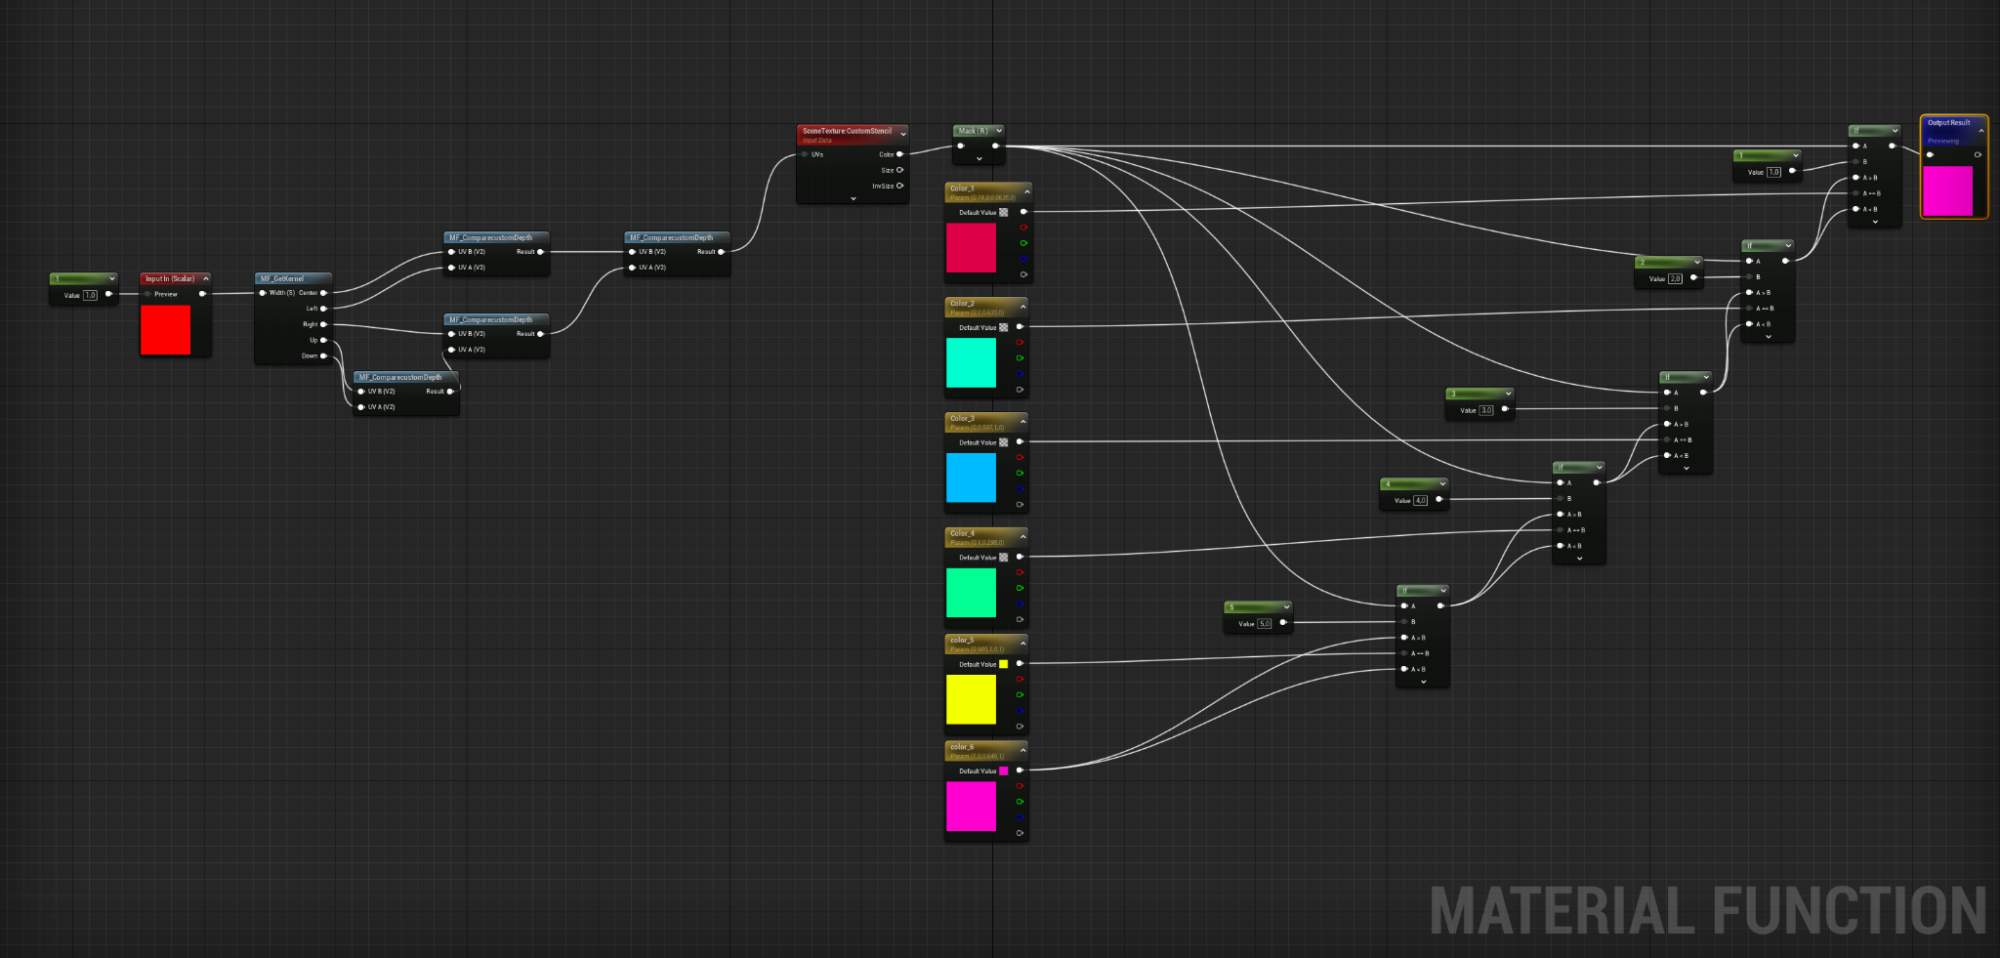The image size is (2000, 958).
Task: Click the InvSize output pin on SceneTexture node
Action: (900, 186)
